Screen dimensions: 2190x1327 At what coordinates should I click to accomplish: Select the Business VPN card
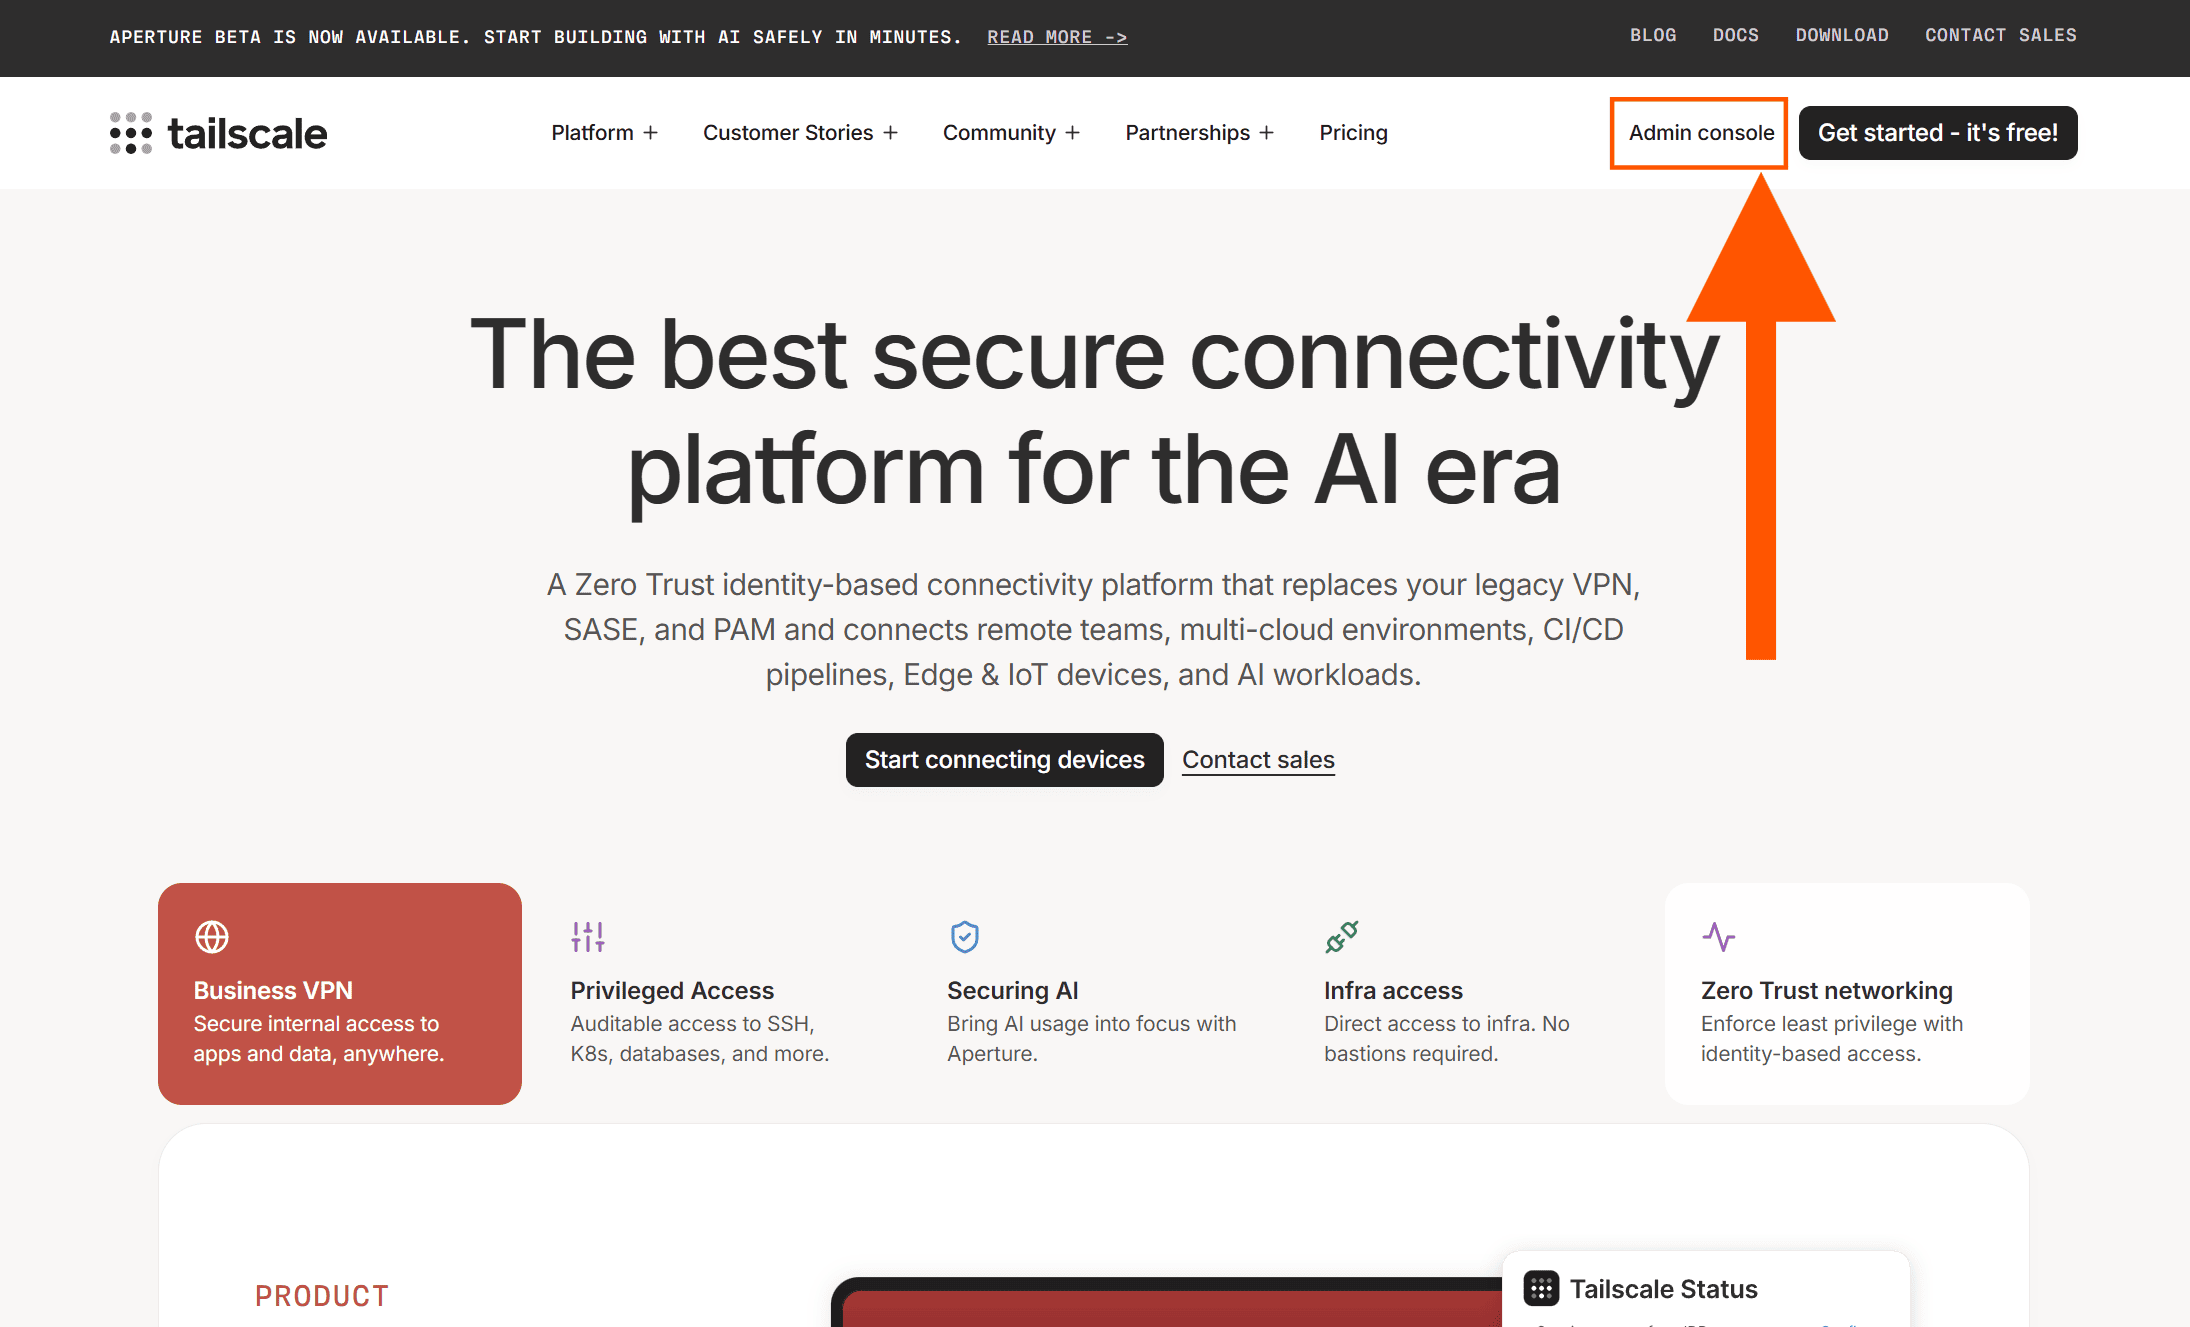(x=340, y=993)
